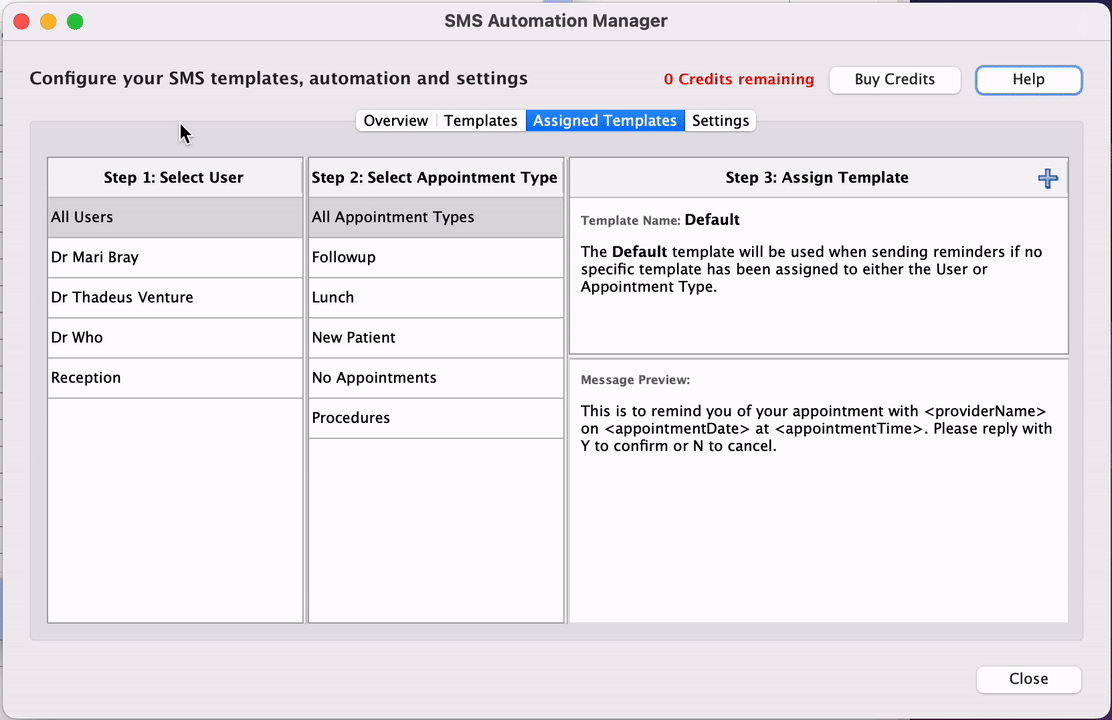Switch to the Overview tab

tap(396, 120)
